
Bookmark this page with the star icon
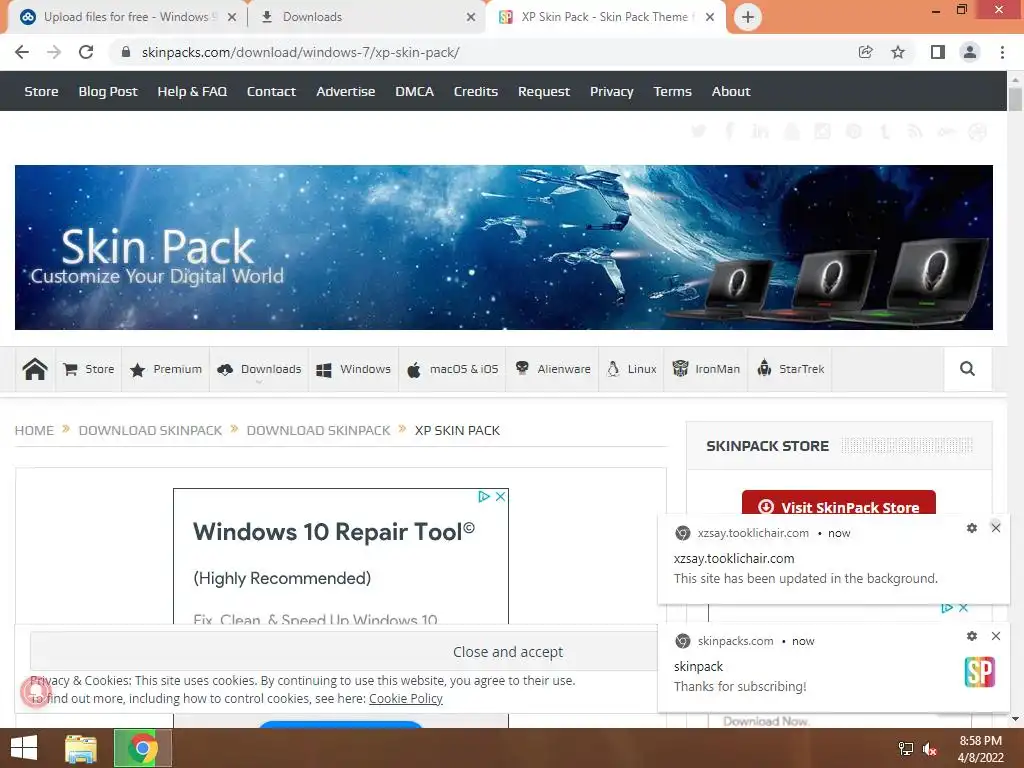click(898, 52)
